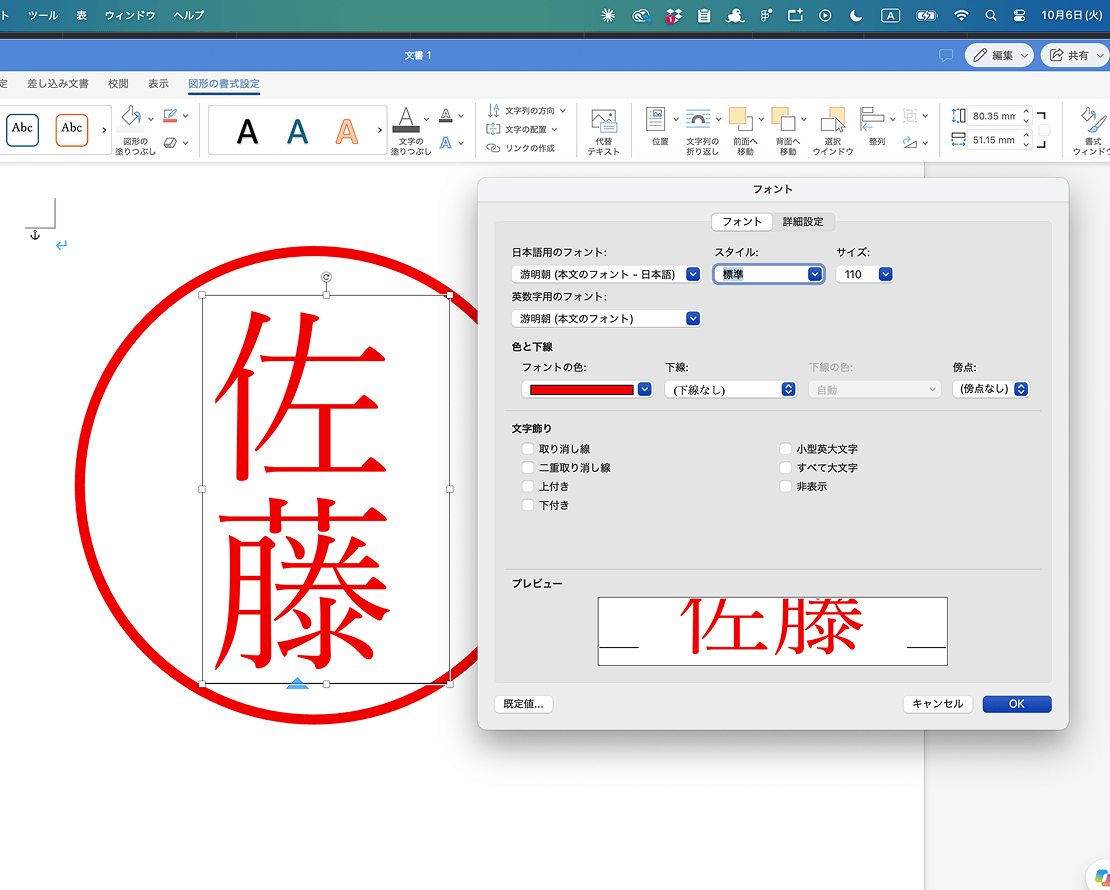This screenshot has height=890, width=1110.
Task: Apply the black WordArt A style
Action: [x=247, y=131]
